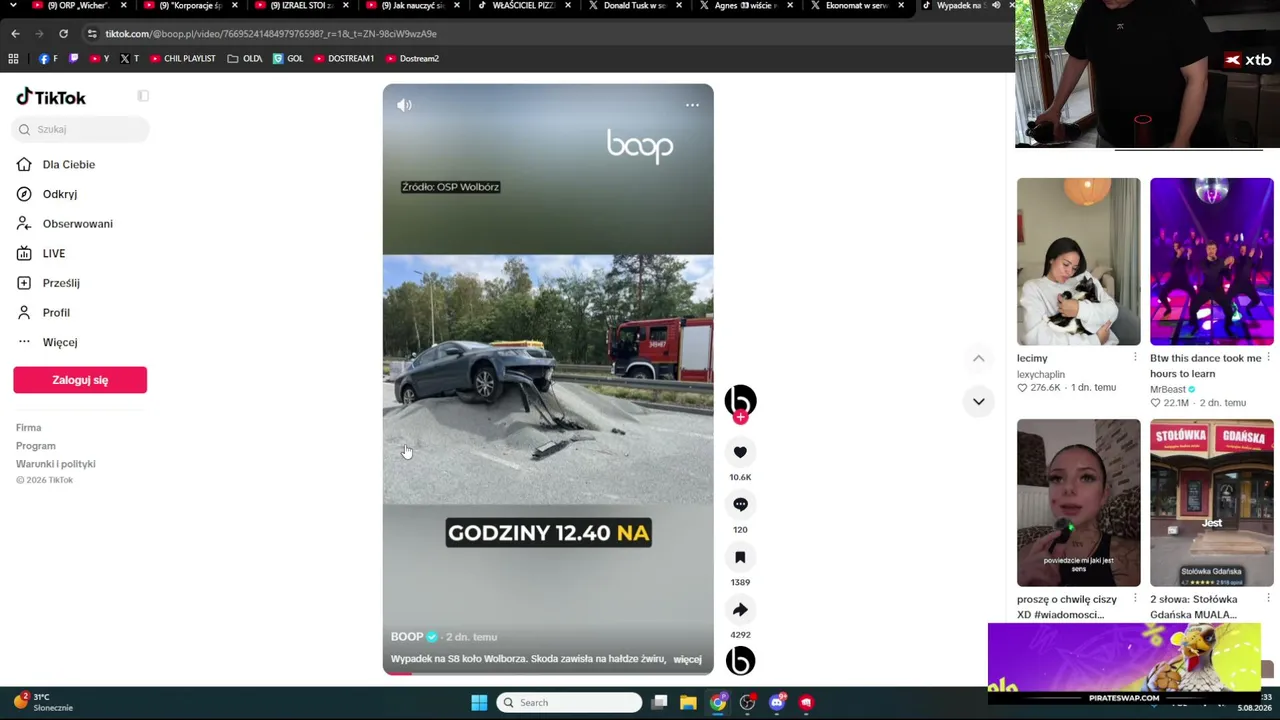Viewport: 1280px width, 720px height.
Task: Open the video three-dots options menu
Action: pyautogui.click(x=692, y=105)
